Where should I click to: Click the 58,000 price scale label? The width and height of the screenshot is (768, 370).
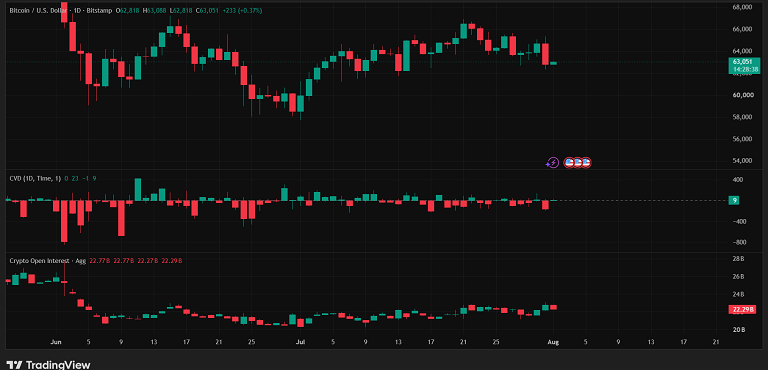(x=743, y=117)
